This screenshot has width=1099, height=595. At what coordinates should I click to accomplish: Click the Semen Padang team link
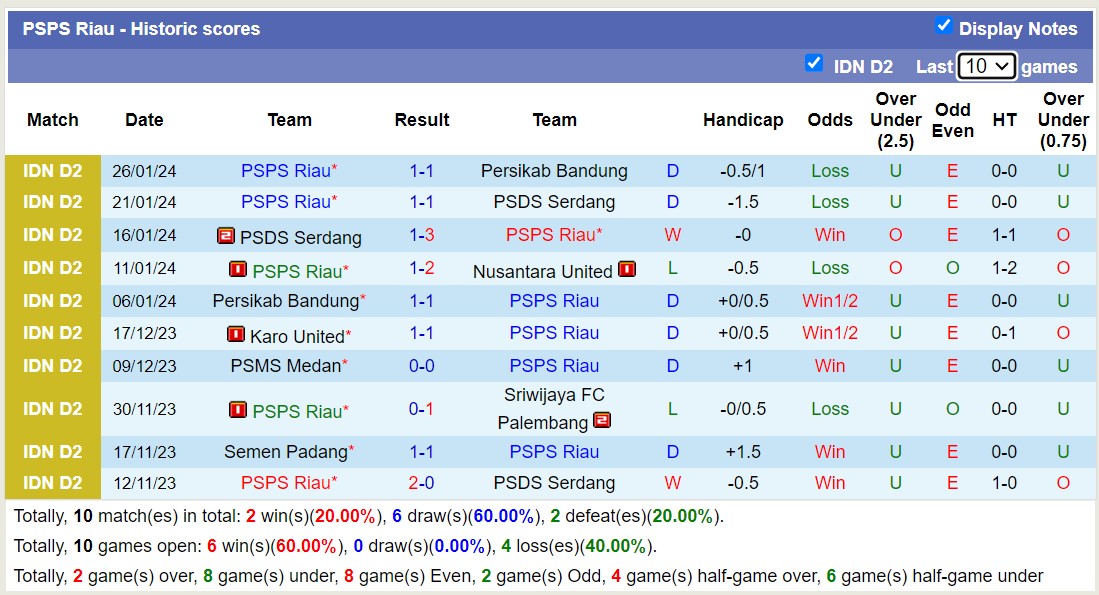coord(285,452)
